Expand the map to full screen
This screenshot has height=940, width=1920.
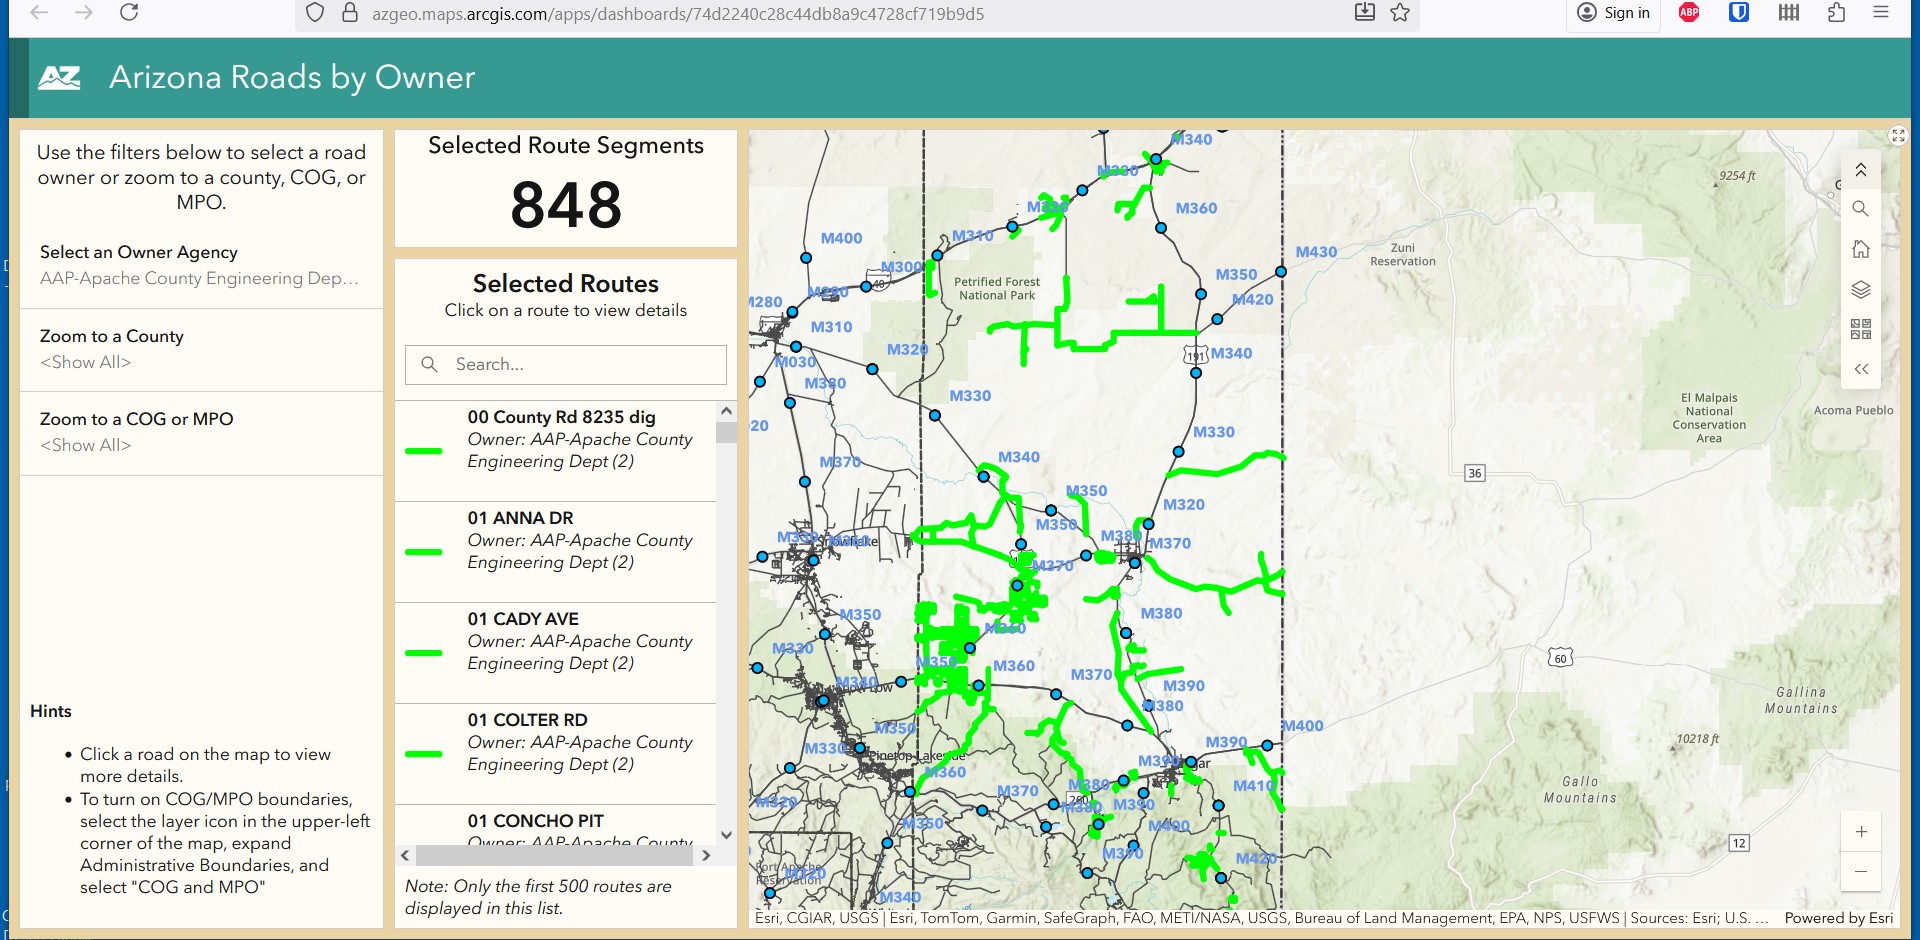[x=1898, y=136]
